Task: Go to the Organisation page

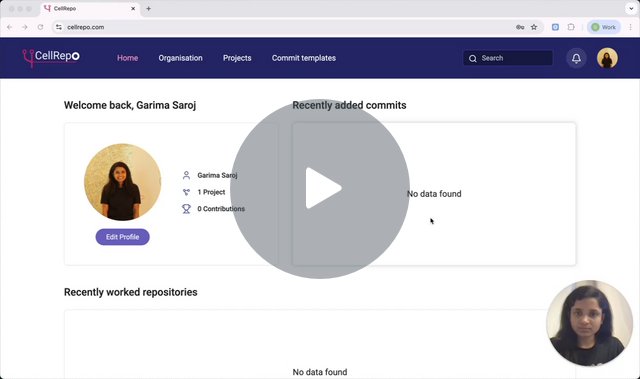Action: click(x=180, y=58)
